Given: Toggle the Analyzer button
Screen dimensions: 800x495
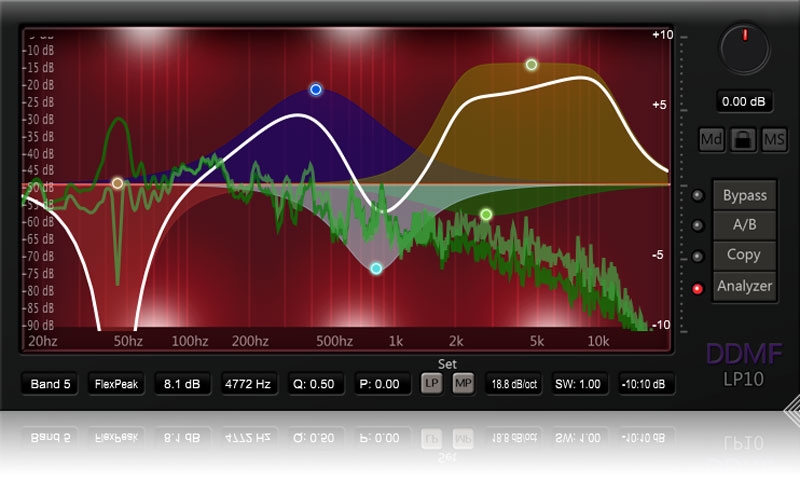Looking at the screenshot, I should tap(744, 286).
